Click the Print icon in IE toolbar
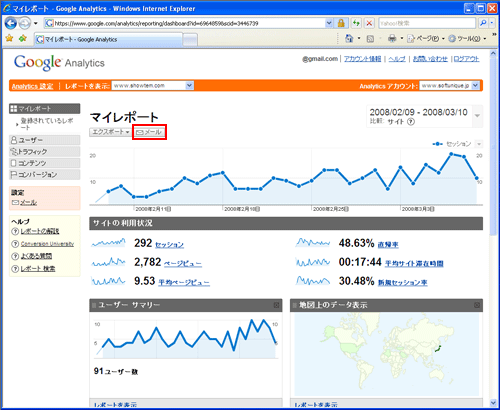500x410 pixels. (392, 39)
